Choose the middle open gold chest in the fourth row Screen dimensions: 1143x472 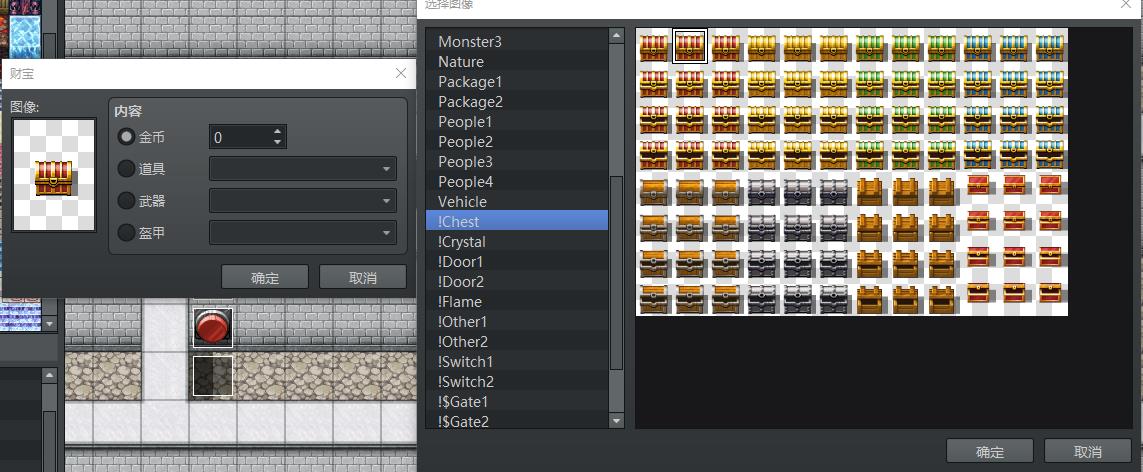pos(798,154)
